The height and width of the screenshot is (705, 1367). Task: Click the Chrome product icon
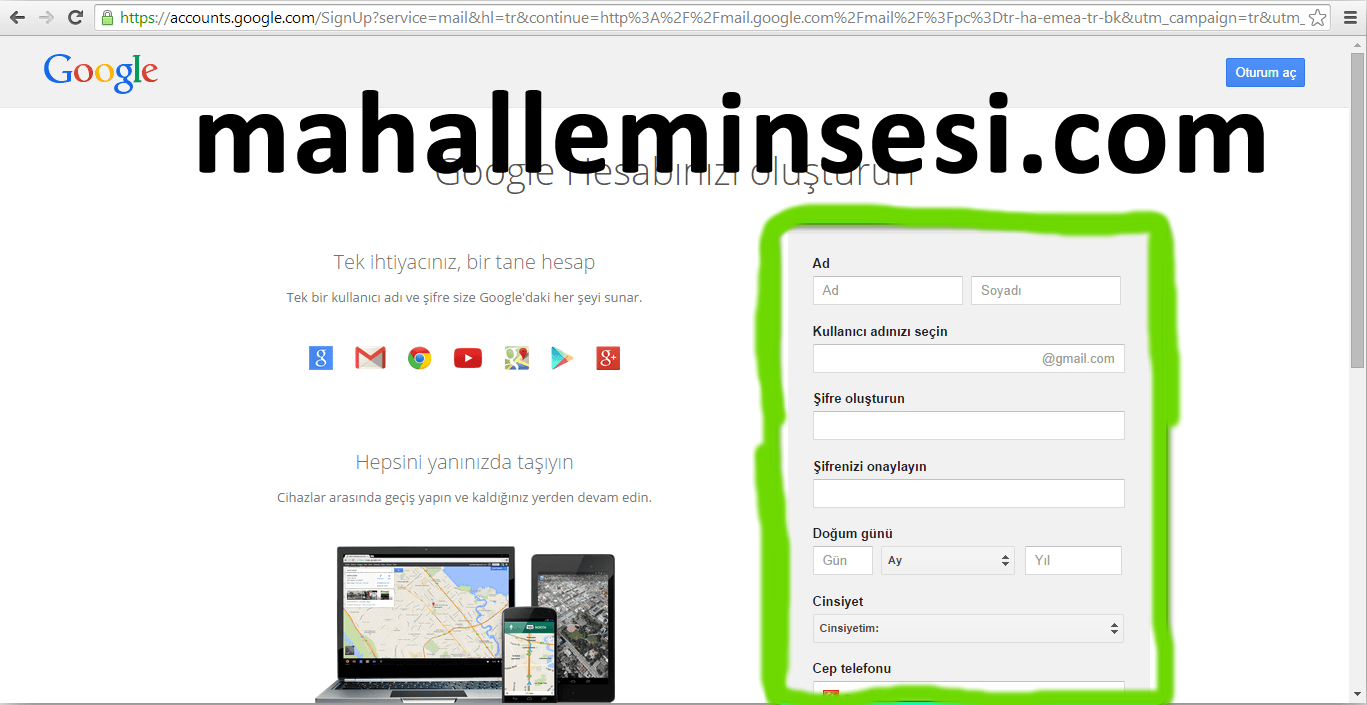[x=419, y=358]
